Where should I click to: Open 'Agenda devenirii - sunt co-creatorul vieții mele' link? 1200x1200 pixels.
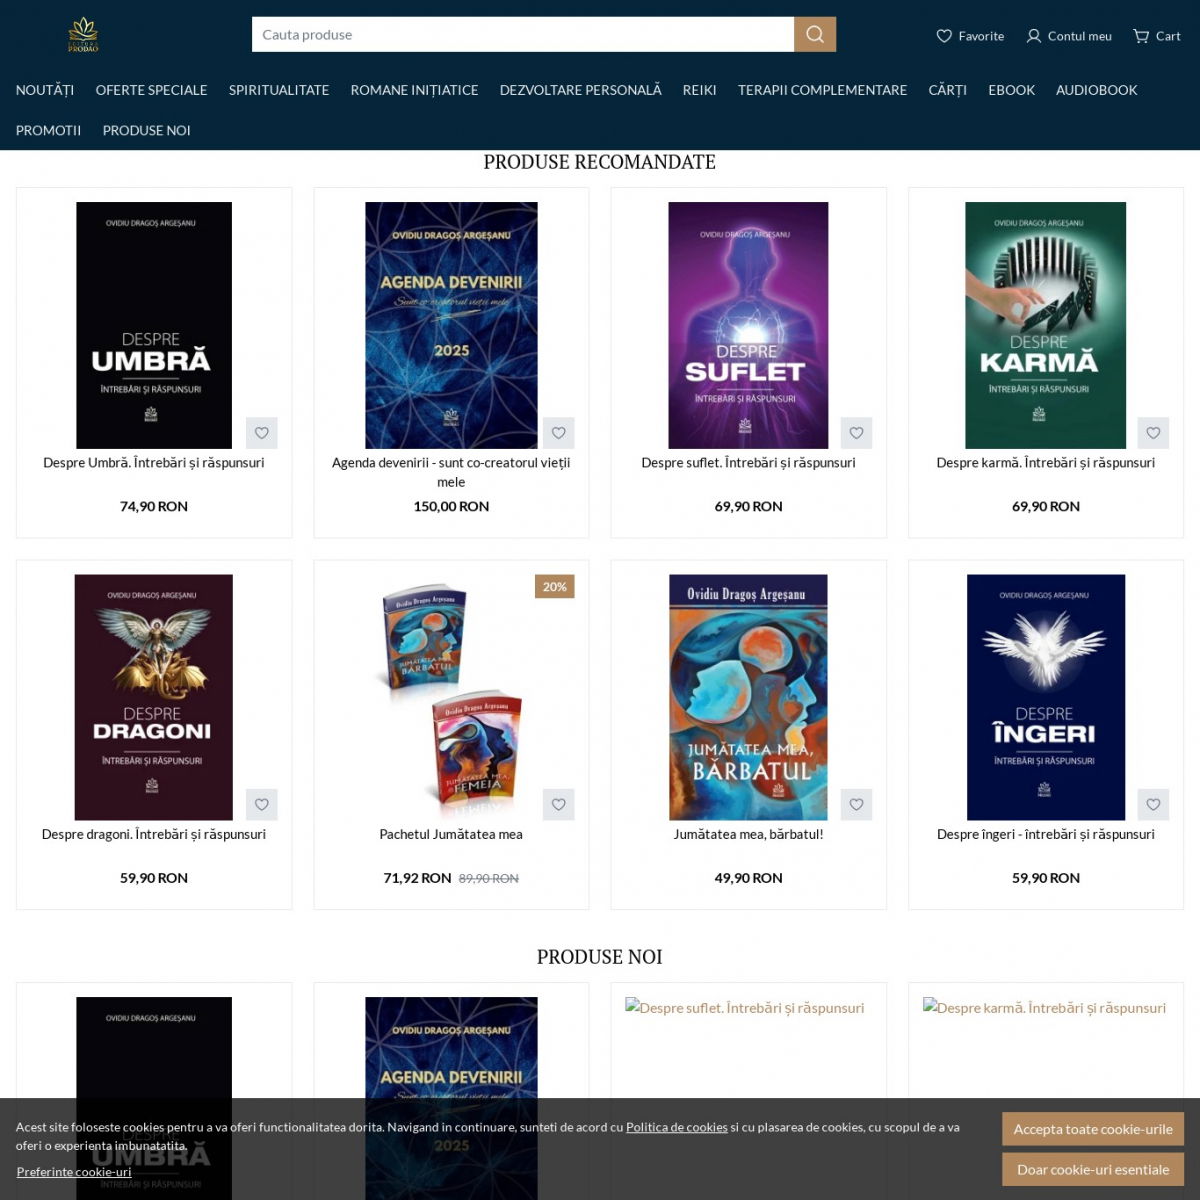[x=451, y=472]
